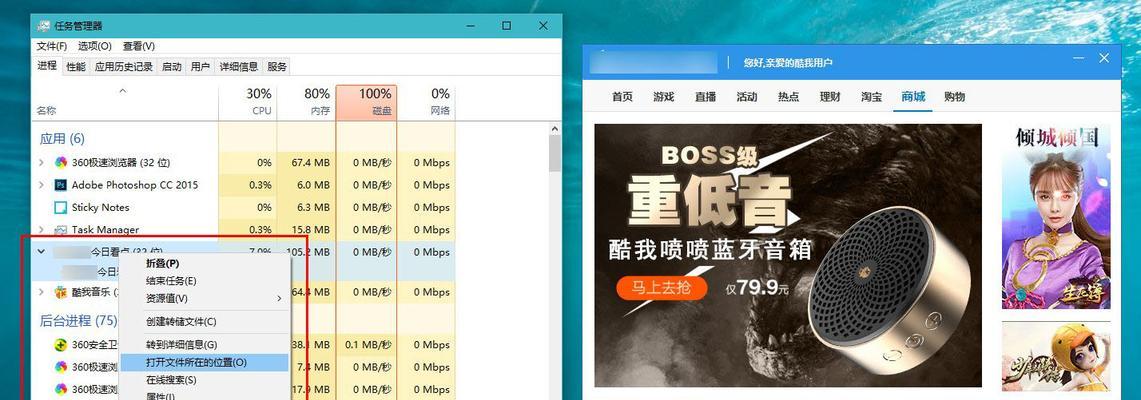Click the 名称 column header
The height and width of the screenshot is (400, 1141).
pos(47,111)
